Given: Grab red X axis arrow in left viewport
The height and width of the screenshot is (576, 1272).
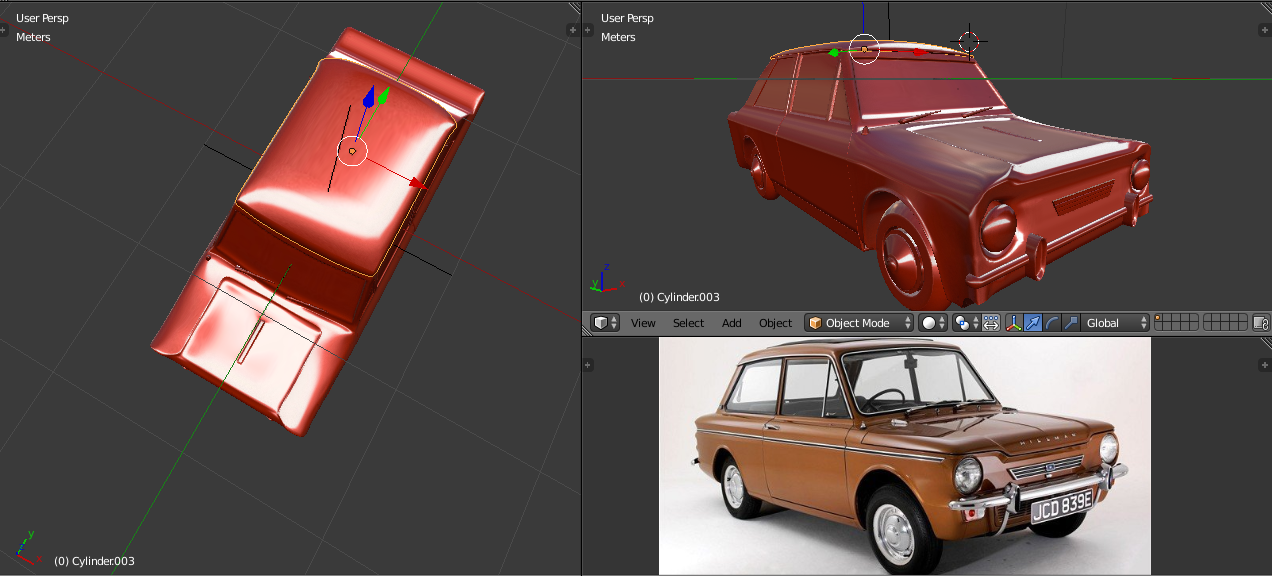Looking at the screenshot, I should pos(419,184).
